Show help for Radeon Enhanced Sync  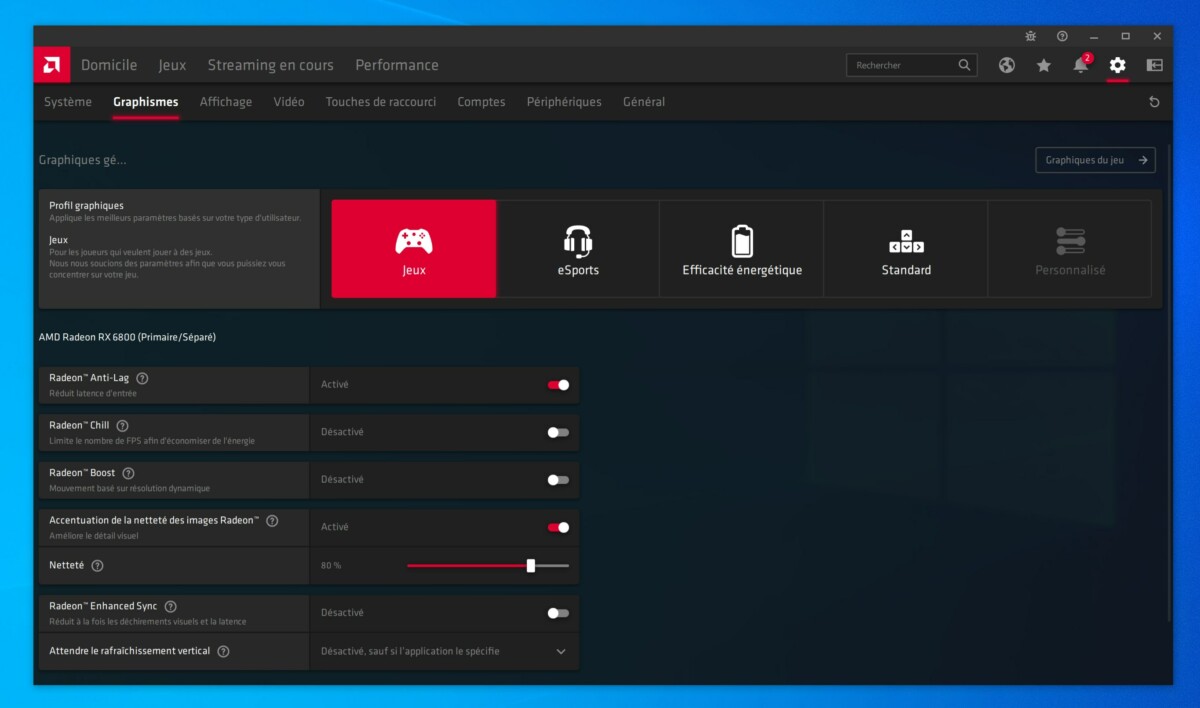tap(170, 606)
